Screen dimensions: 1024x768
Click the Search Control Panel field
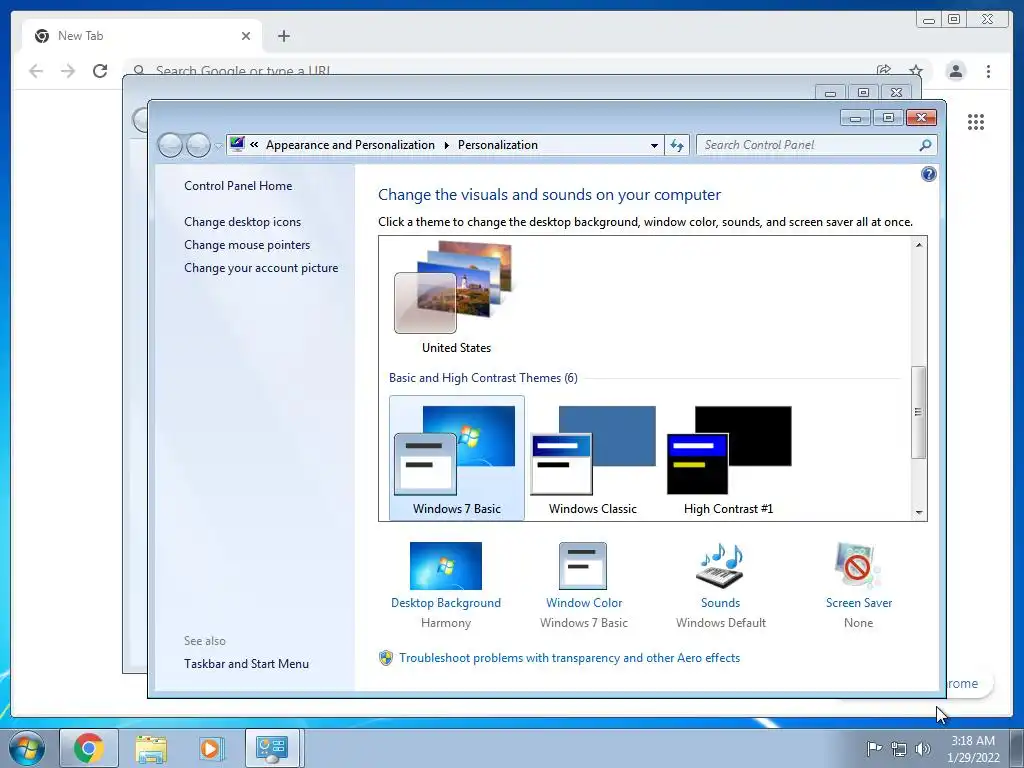(x=816, y=145)
